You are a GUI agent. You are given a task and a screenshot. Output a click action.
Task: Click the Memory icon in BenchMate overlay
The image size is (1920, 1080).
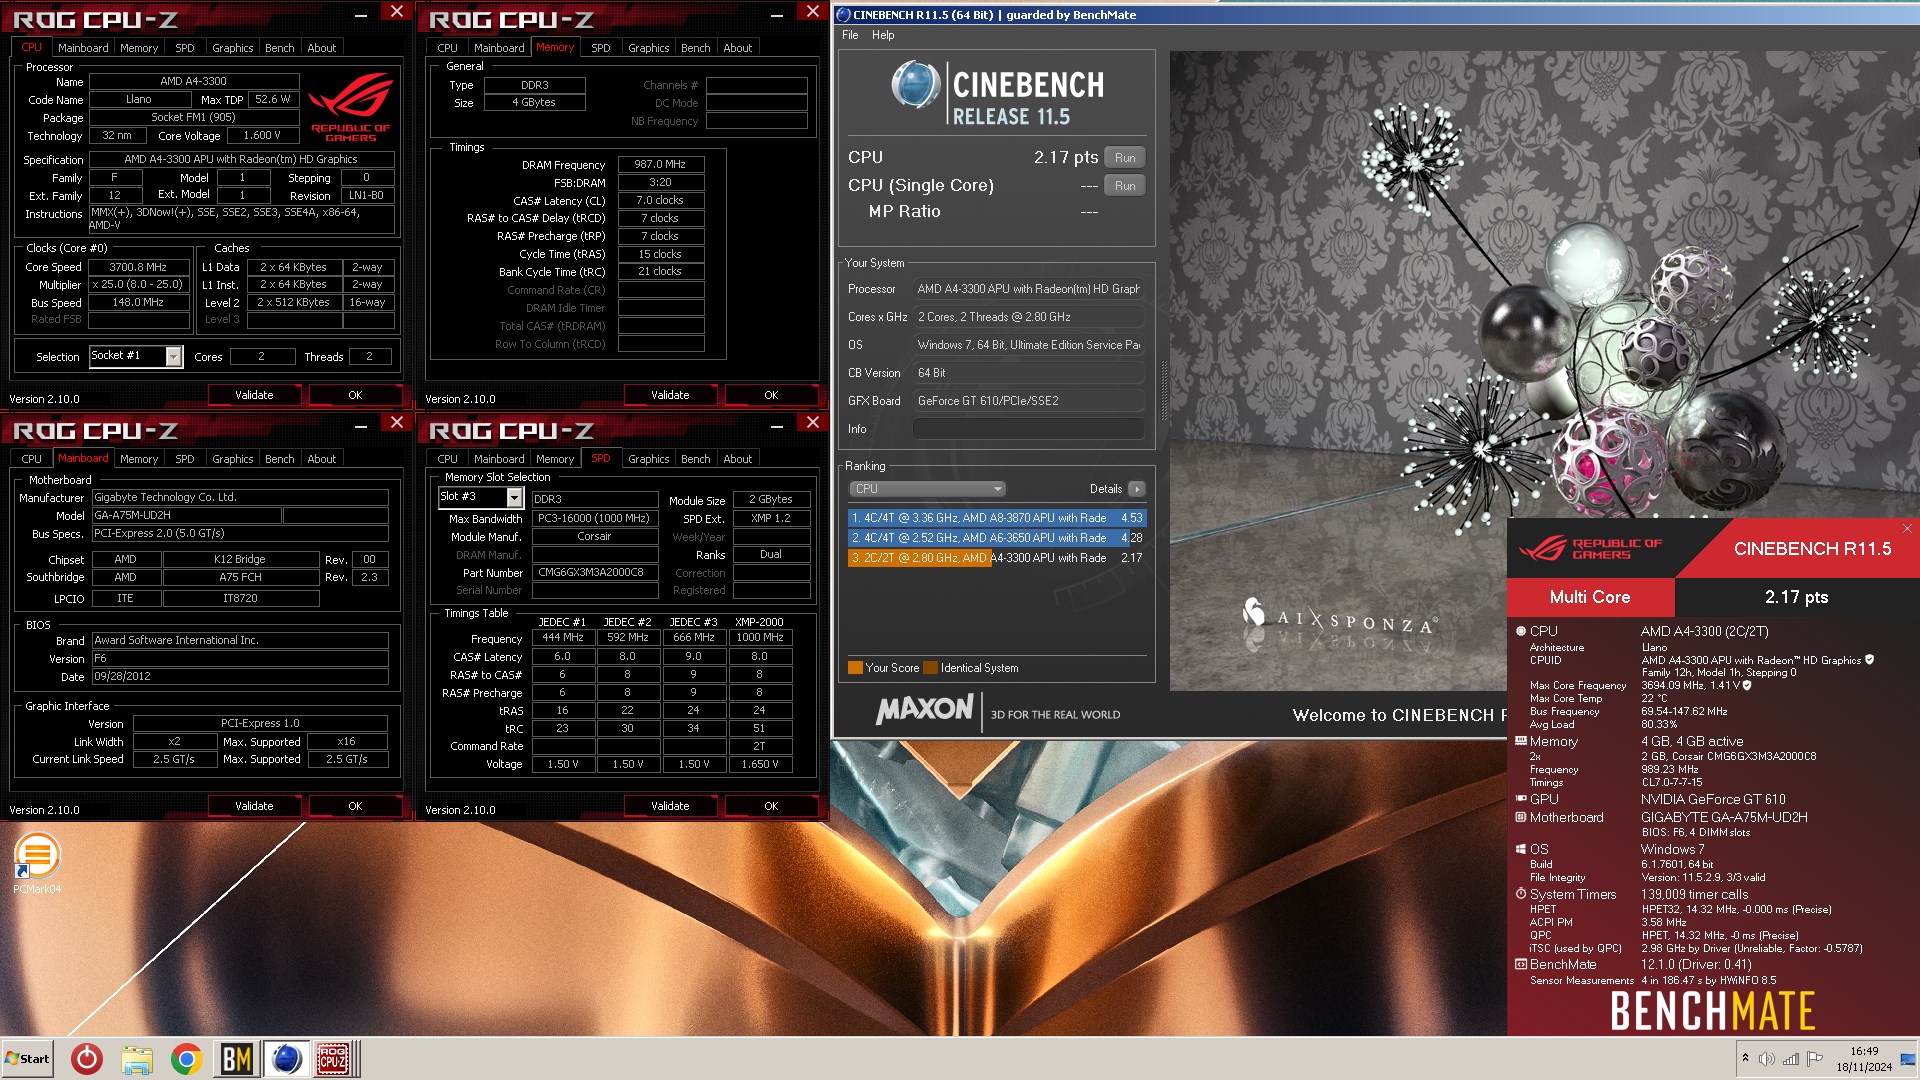1521,741
